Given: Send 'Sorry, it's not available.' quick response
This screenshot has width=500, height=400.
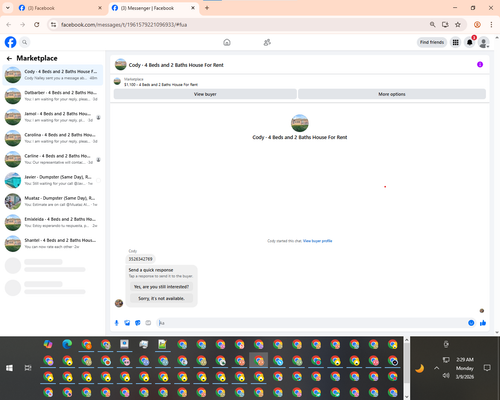Looking at the screenshot, I should pos(161,298).
